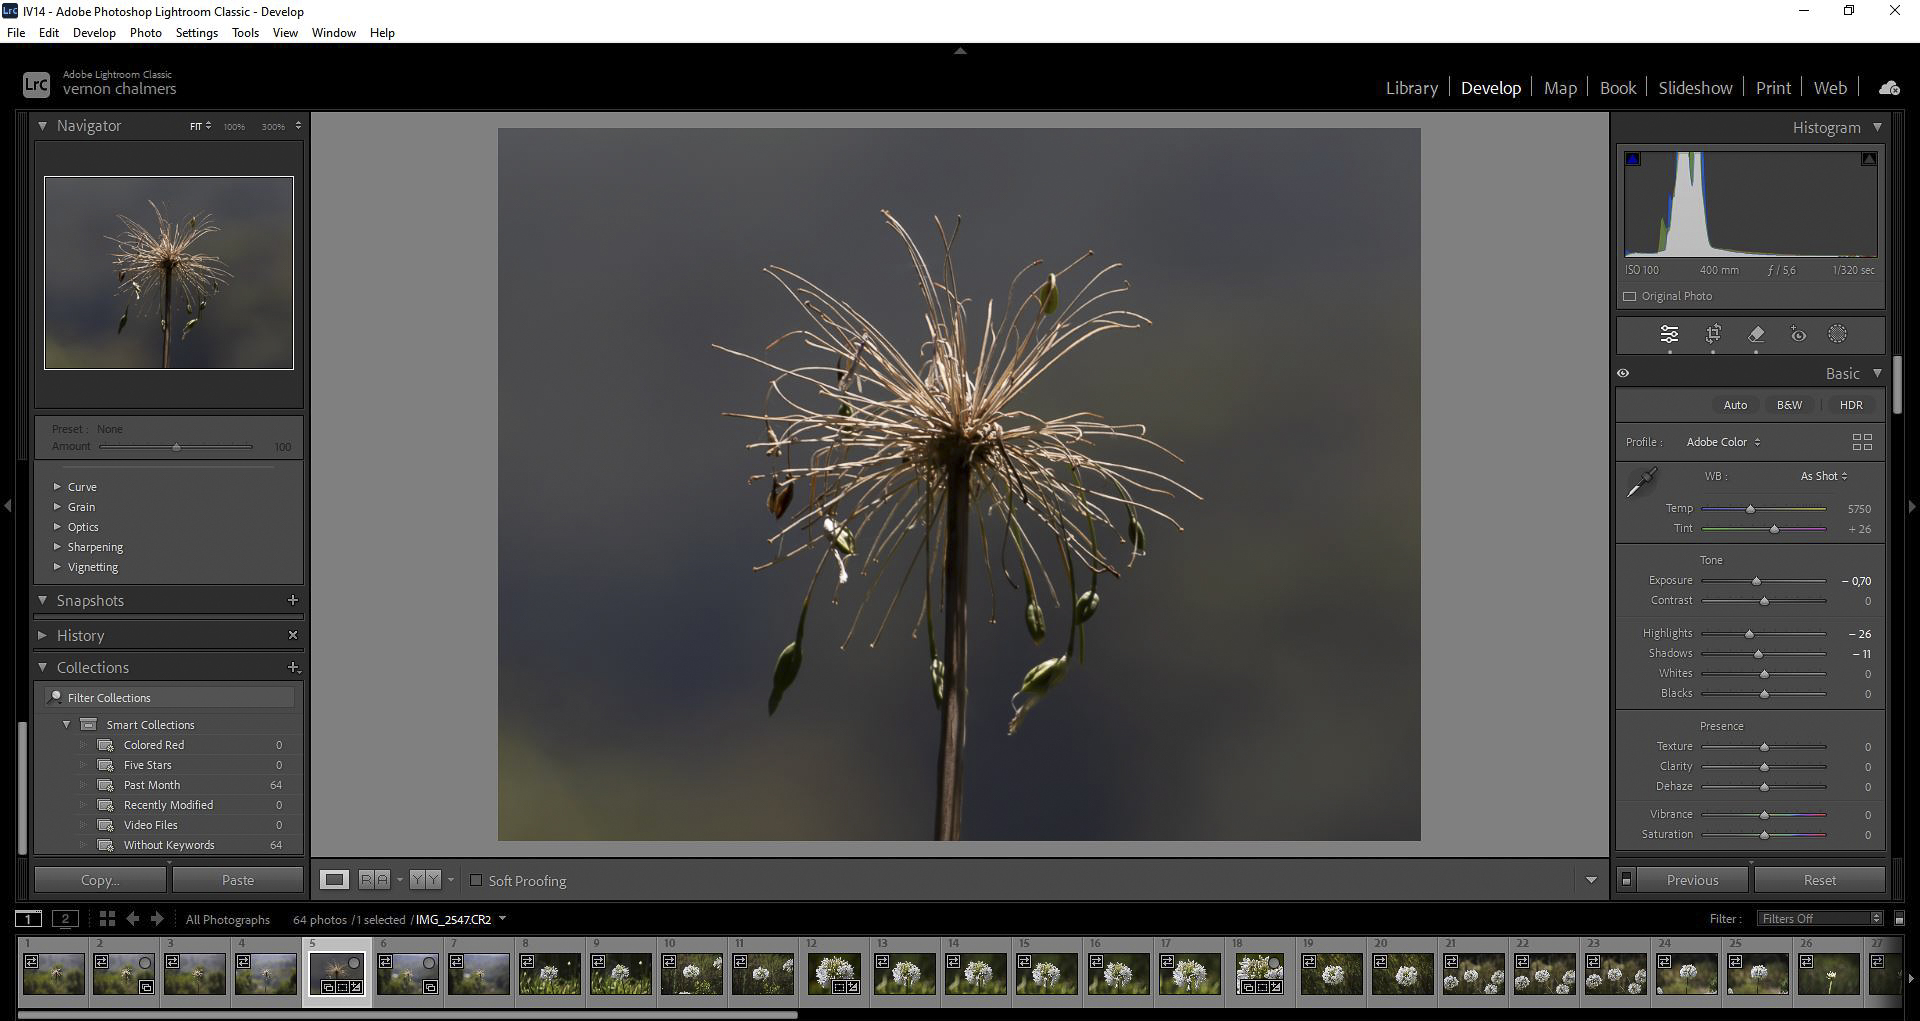Pick the White Balance eyedropper
The height and width of the screenshot is (1021, 1920).
(1641, 484)
